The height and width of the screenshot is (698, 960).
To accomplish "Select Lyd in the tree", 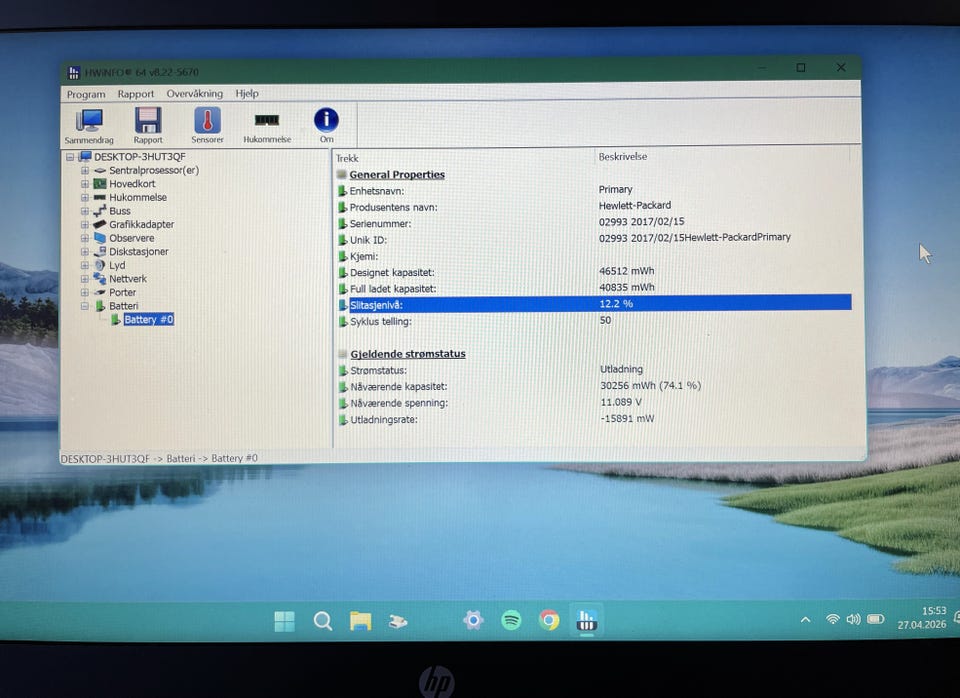I will point(117,265).
